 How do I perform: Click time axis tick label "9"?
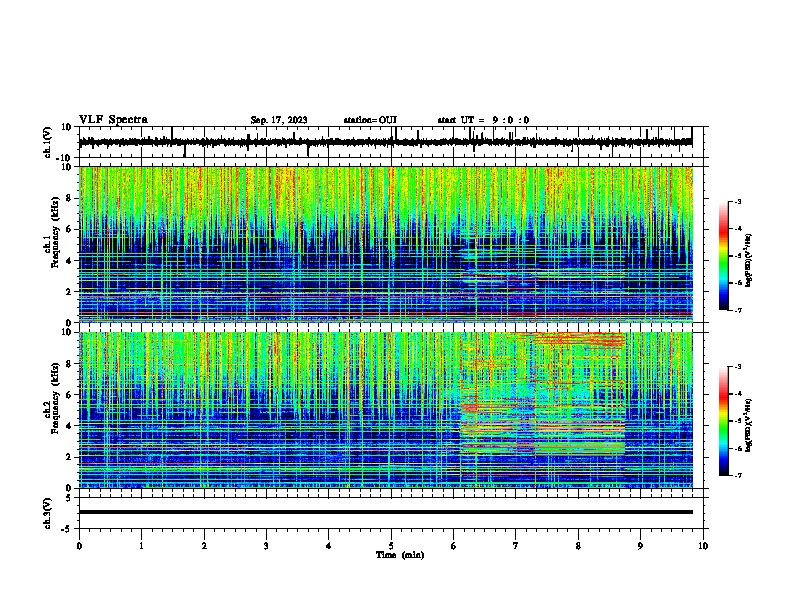(x=640, y=546)
